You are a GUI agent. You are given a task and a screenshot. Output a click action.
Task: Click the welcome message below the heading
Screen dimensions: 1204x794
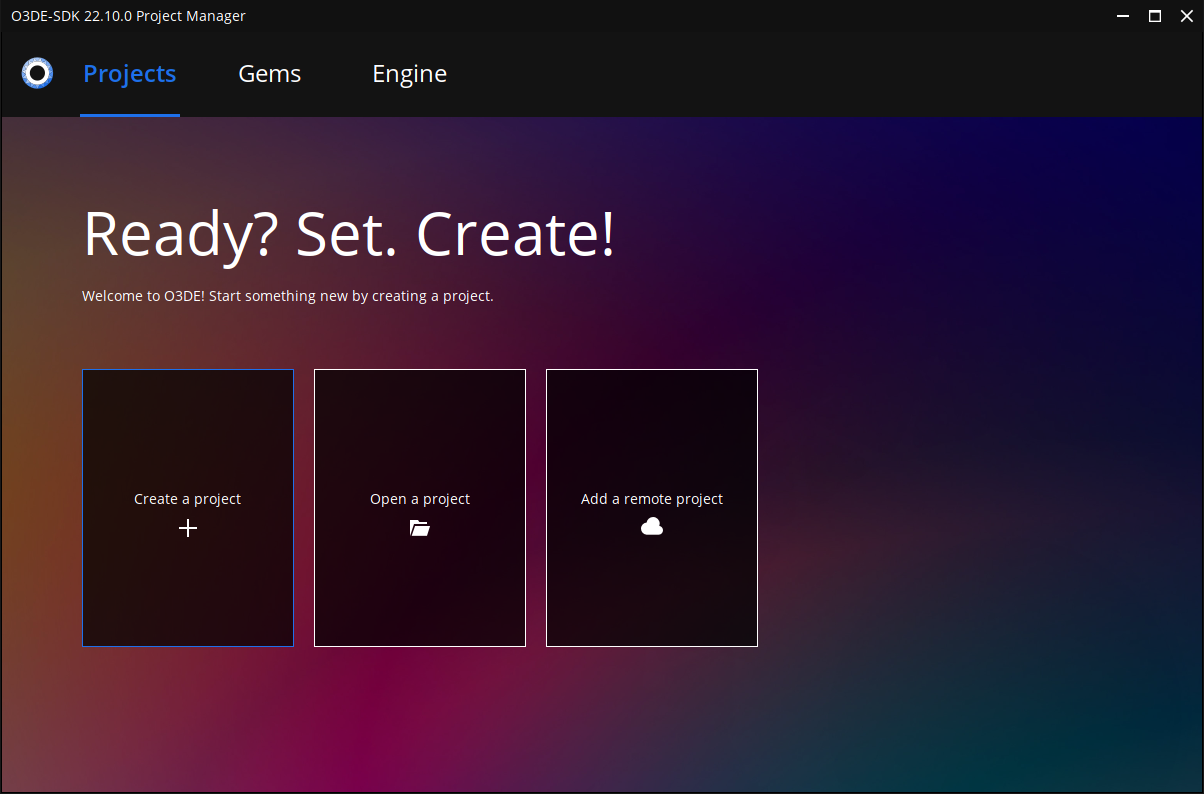click(288, 295)
